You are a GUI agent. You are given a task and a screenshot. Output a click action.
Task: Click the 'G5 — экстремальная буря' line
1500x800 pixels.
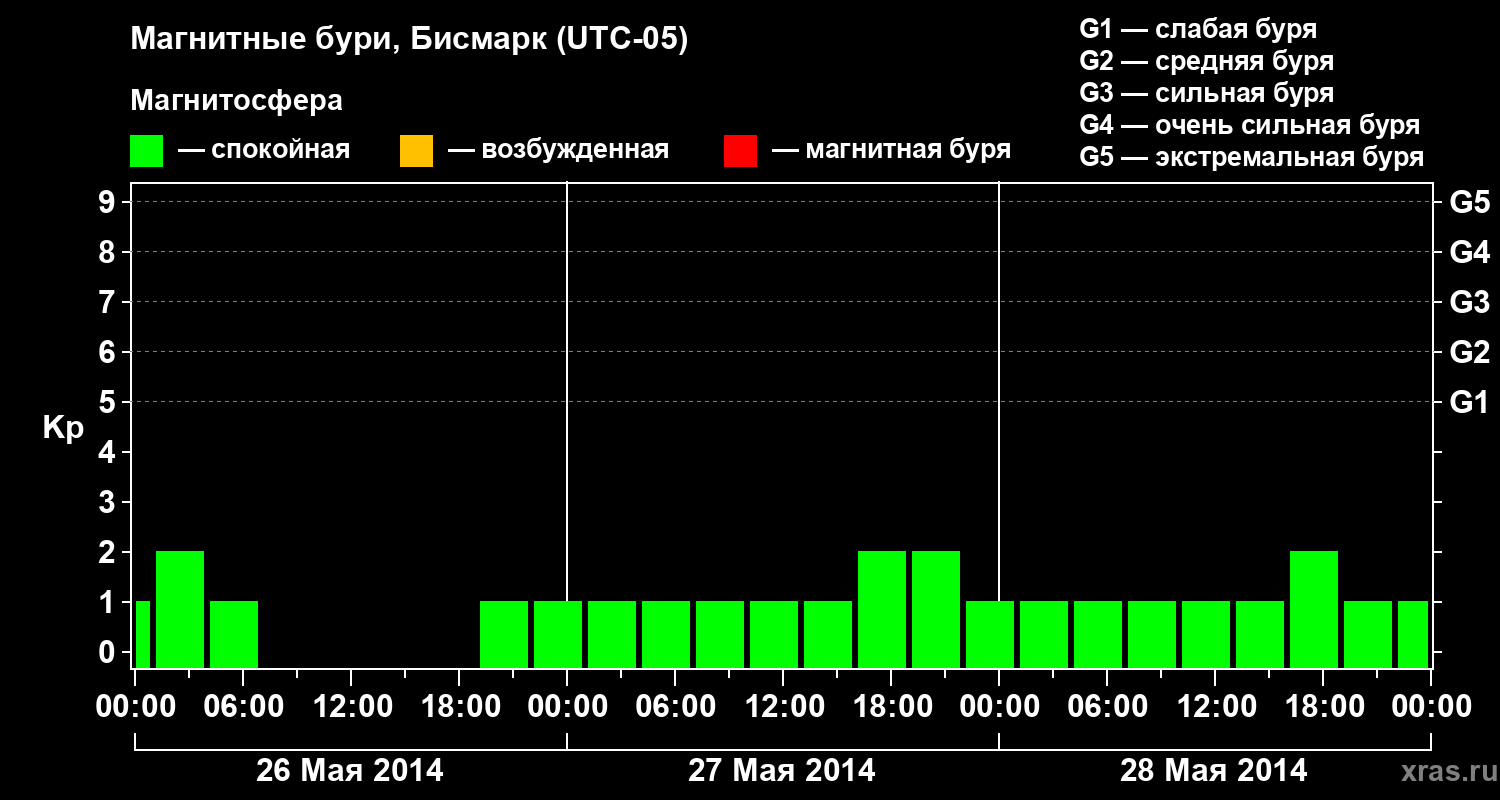pos(1251,157)
